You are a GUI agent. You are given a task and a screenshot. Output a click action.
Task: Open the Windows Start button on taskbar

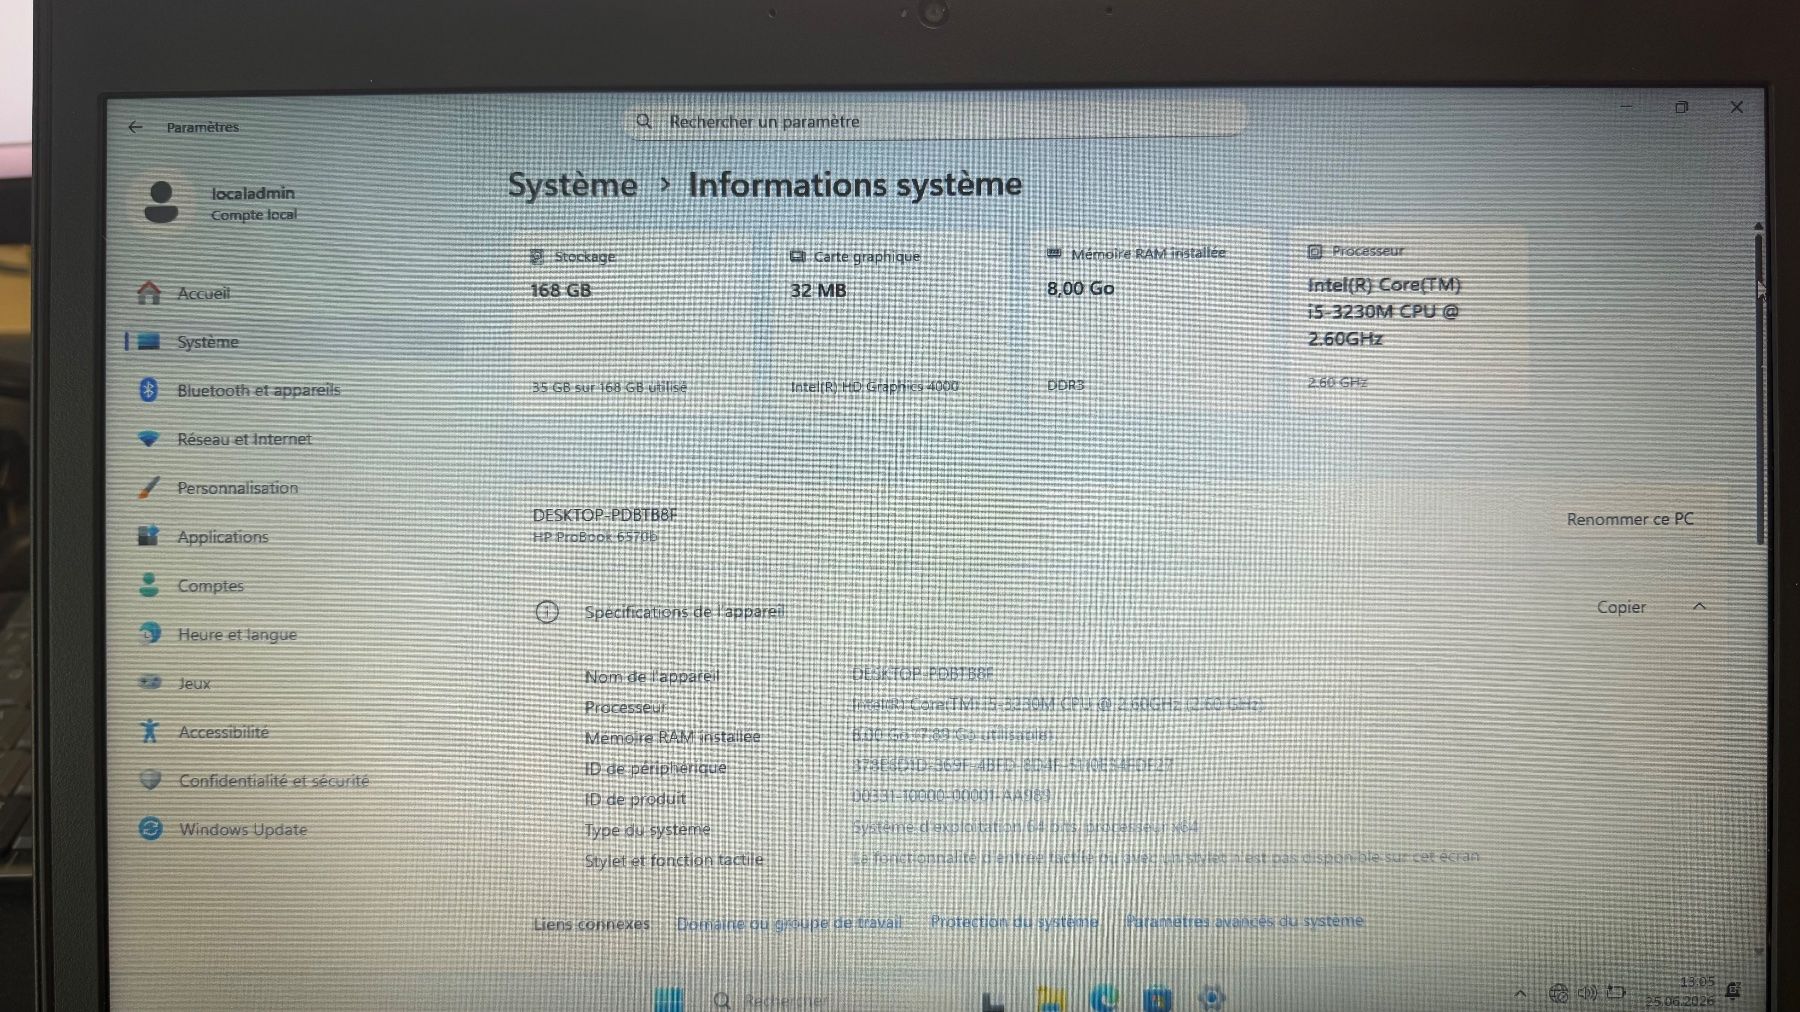click(668, 998)
